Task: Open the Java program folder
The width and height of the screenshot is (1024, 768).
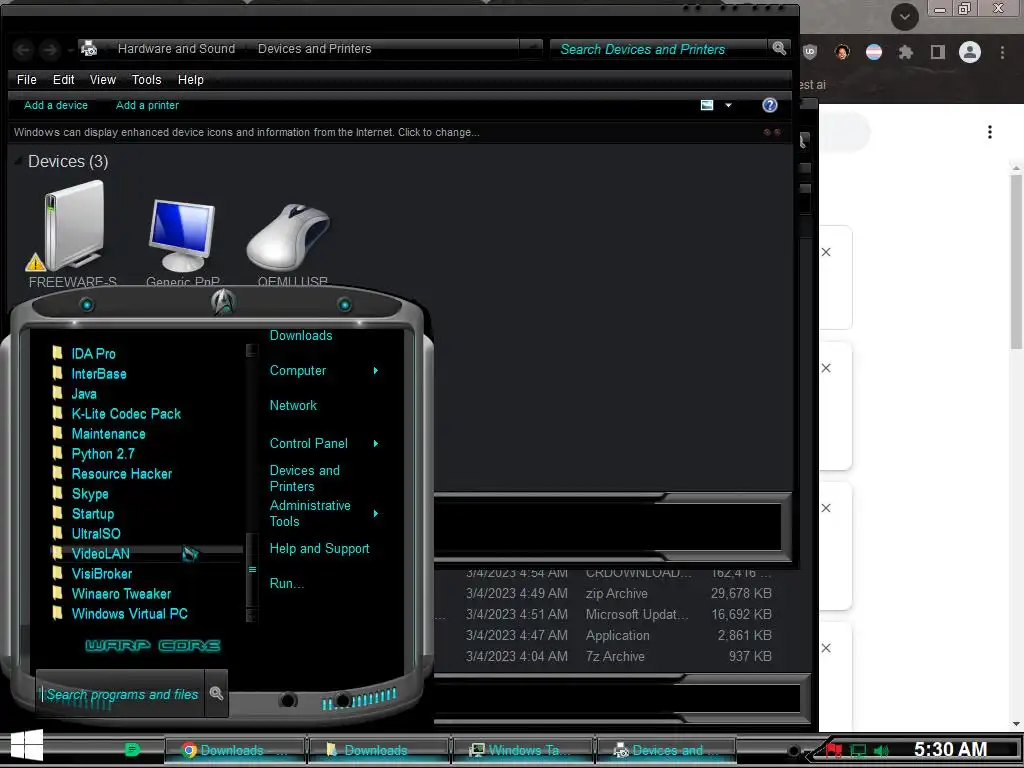Action: [84, 394]
